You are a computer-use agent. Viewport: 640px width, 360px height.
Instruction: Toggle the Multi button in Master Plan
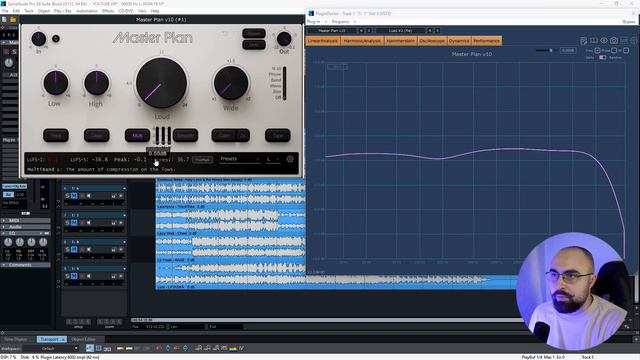click(137, 136)
